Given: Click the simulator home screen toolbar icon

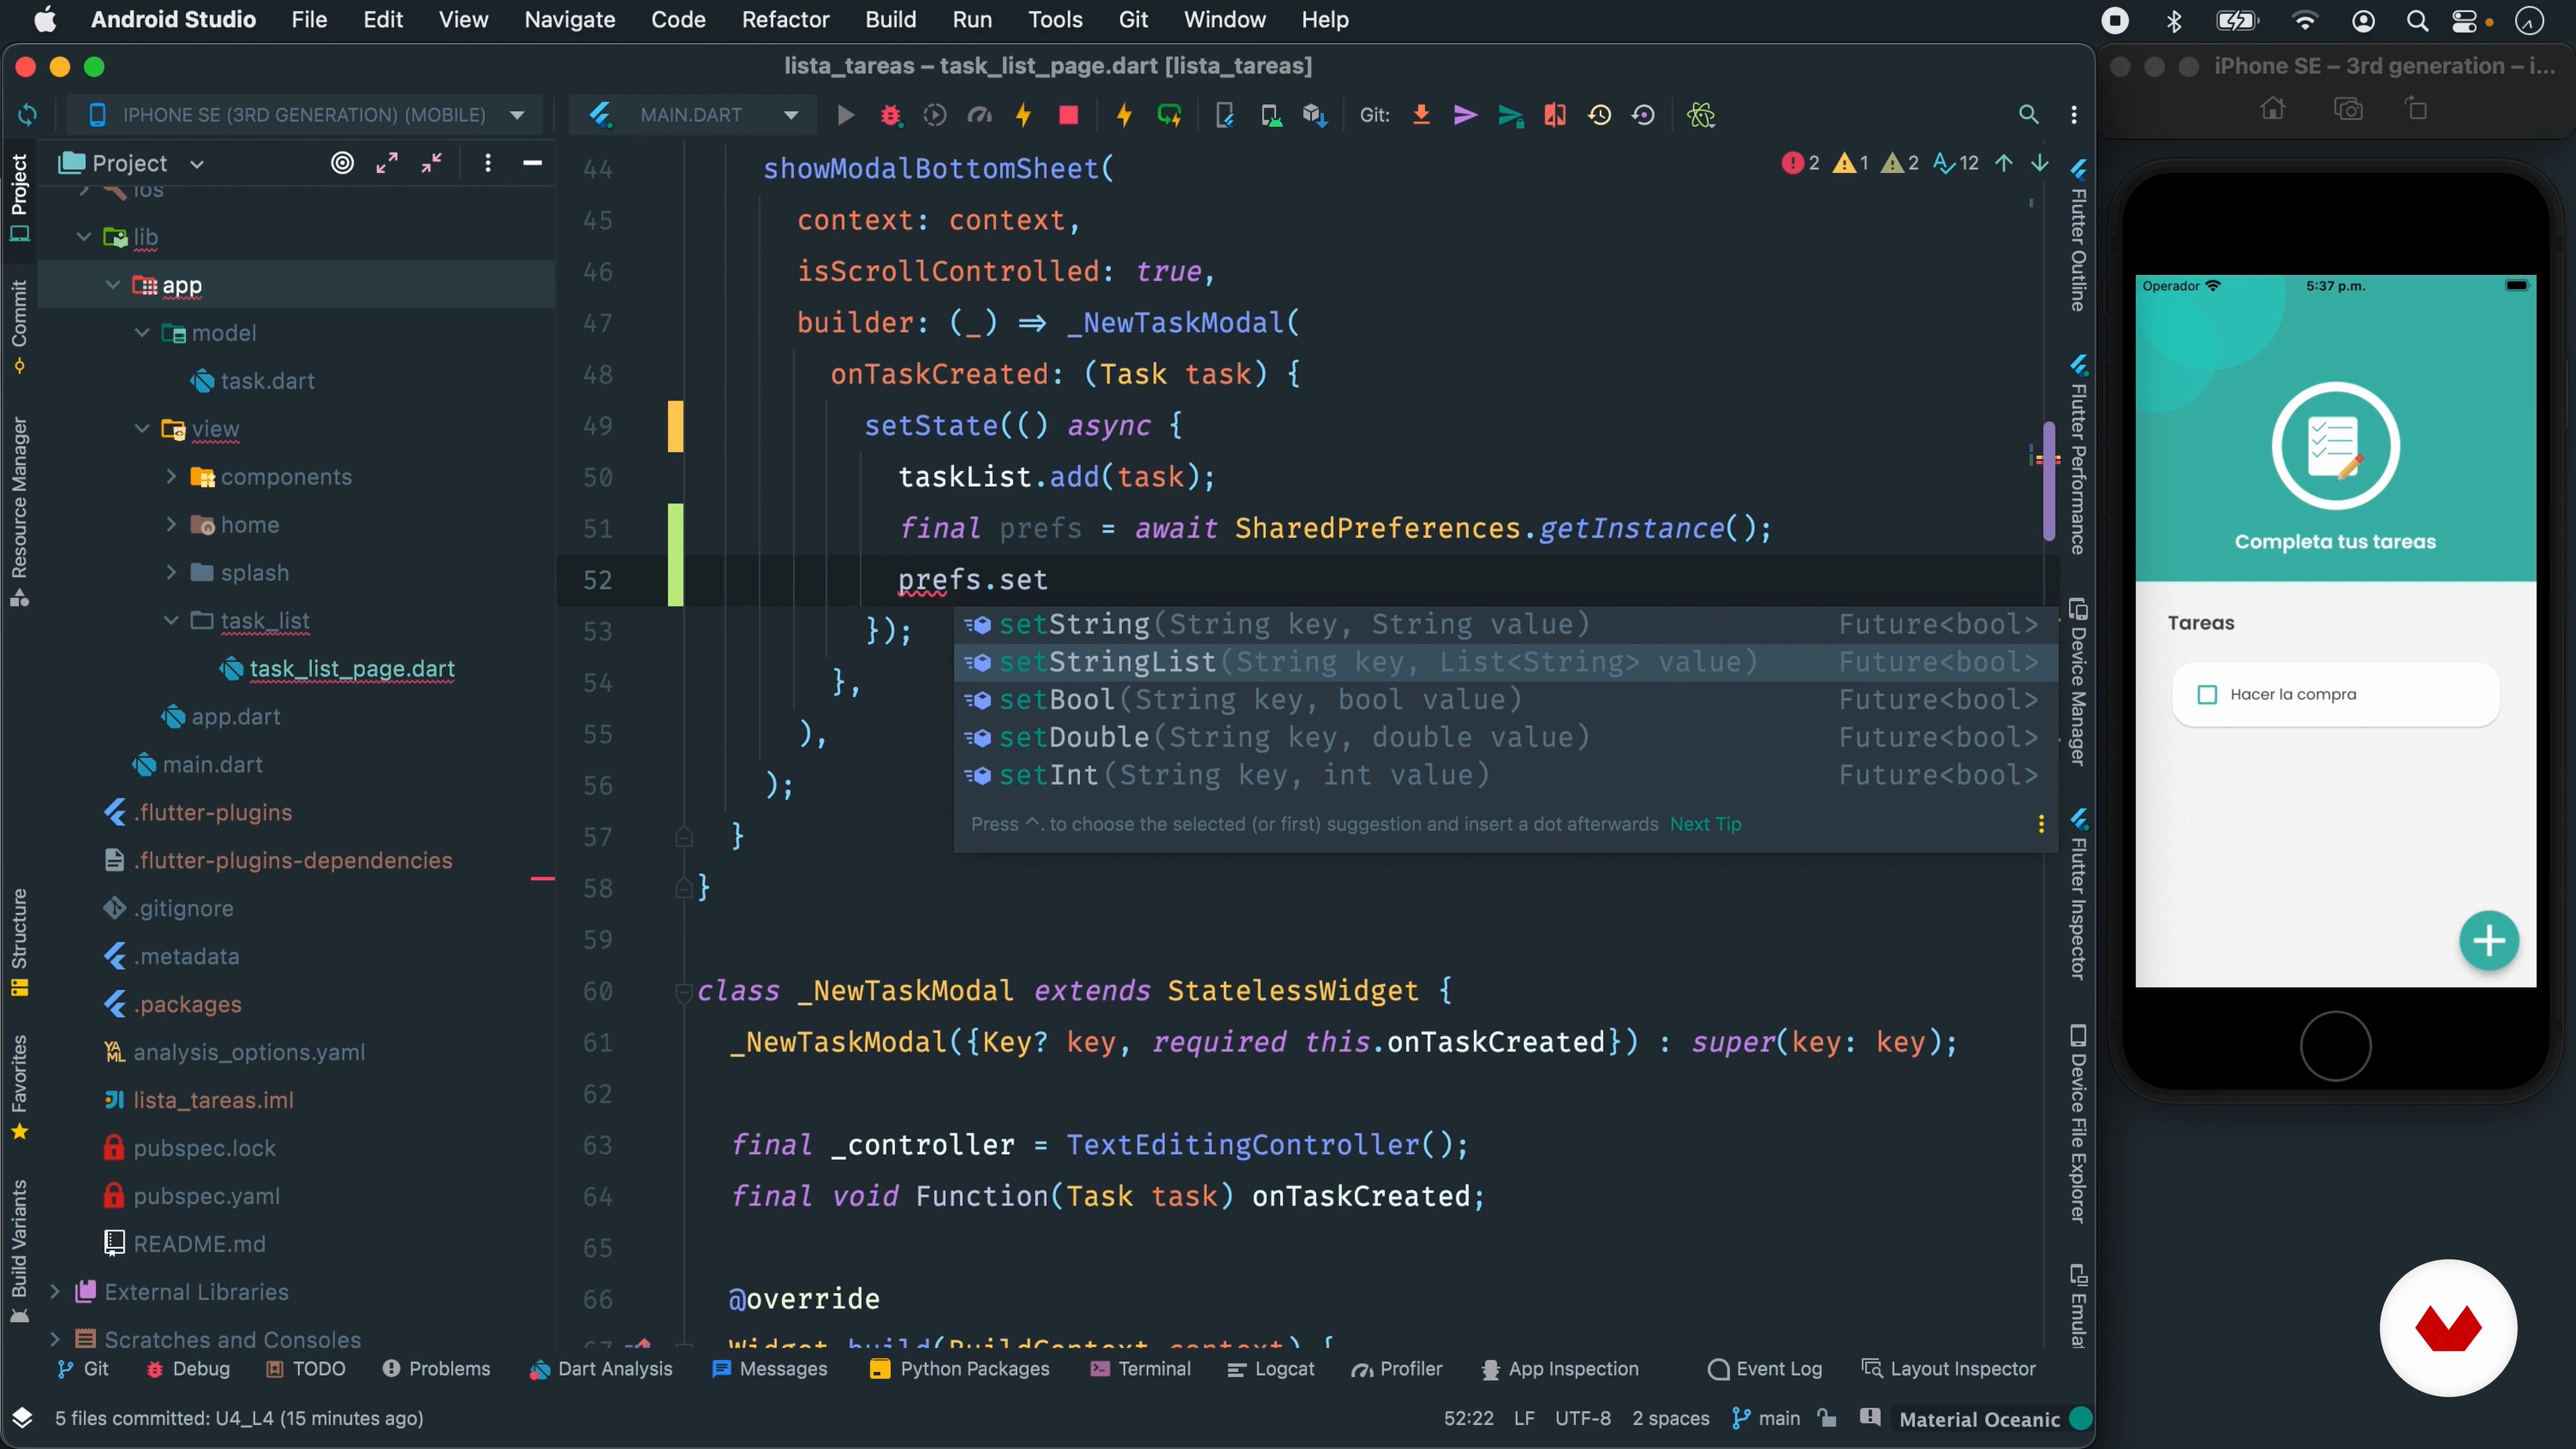Looking at the screenshot, I should coord(2272,109).
